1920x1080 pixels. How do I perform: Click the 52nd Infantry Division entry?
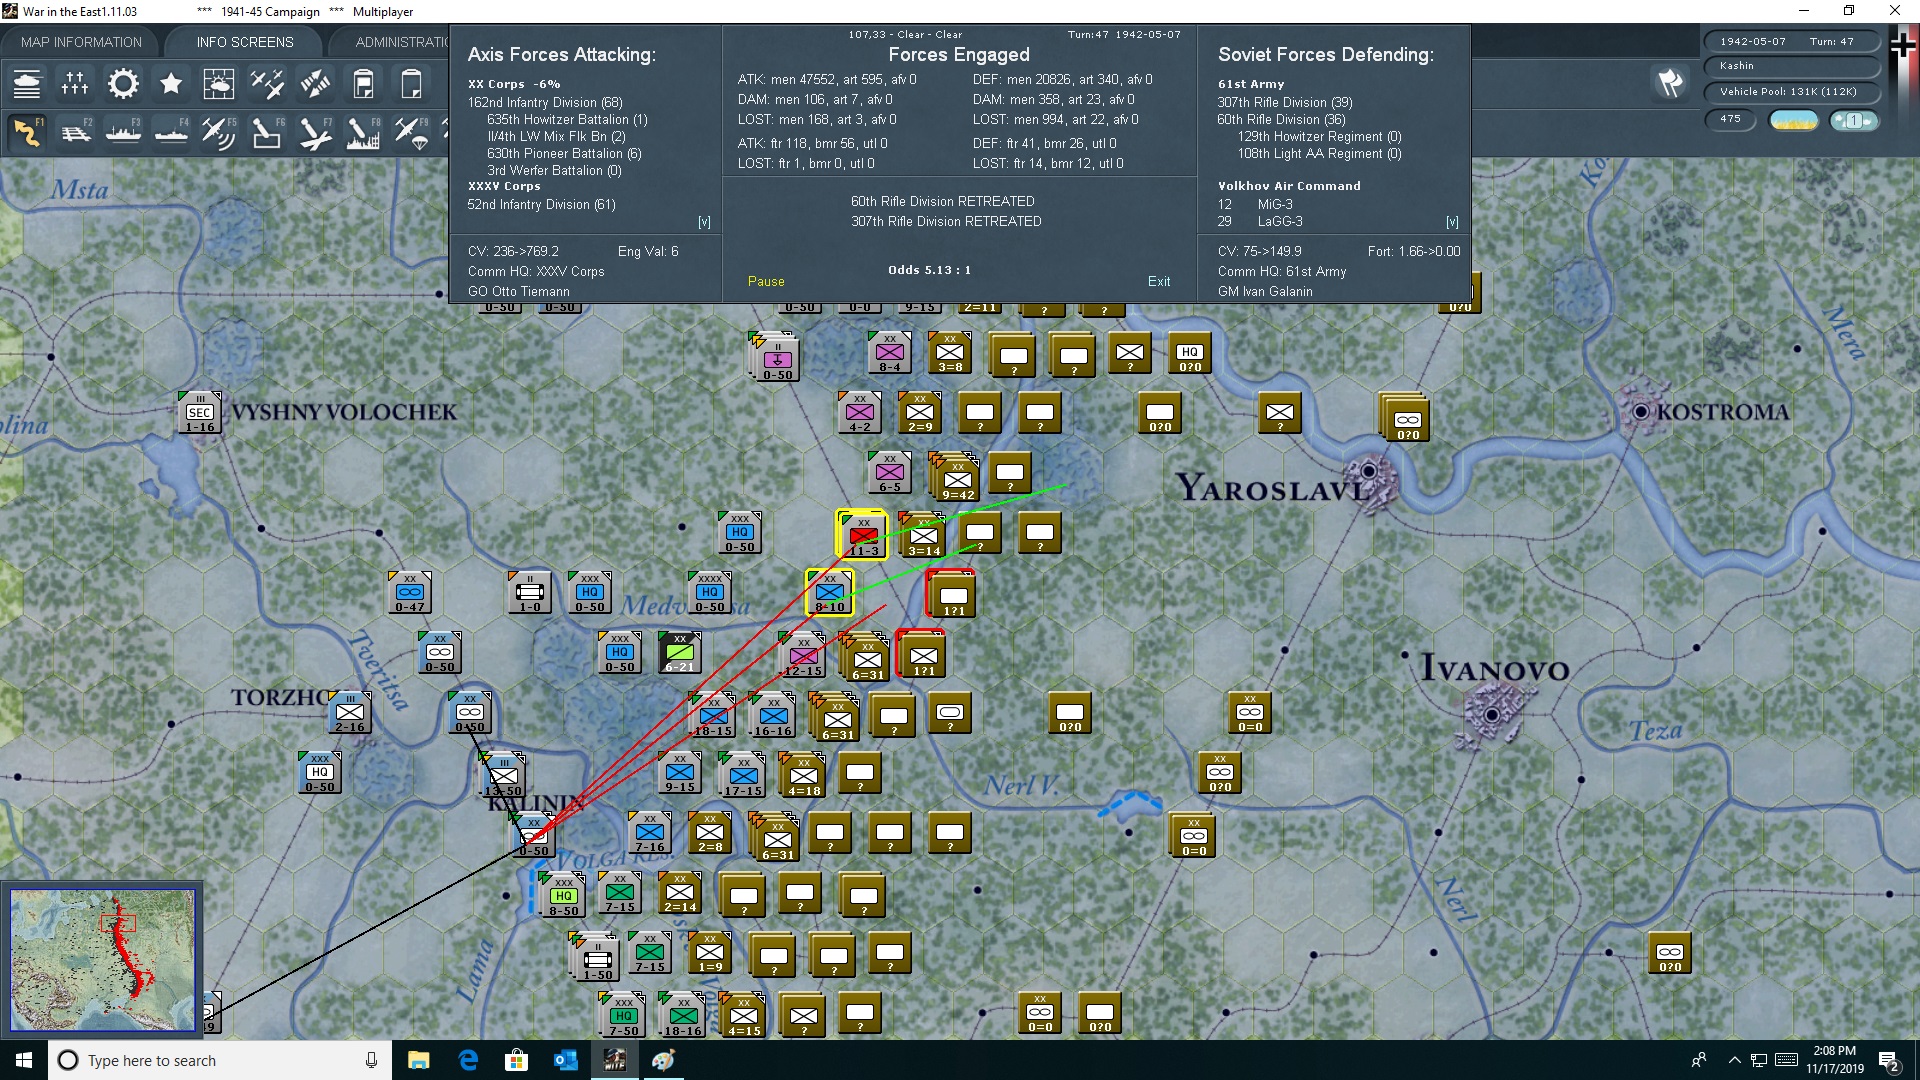(541, 204)
